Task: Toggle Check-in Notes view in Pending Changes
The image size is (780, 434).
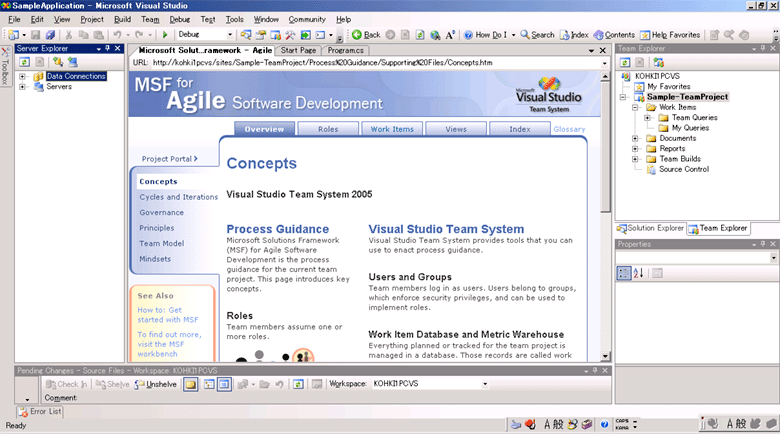Action: coord(224,384)
